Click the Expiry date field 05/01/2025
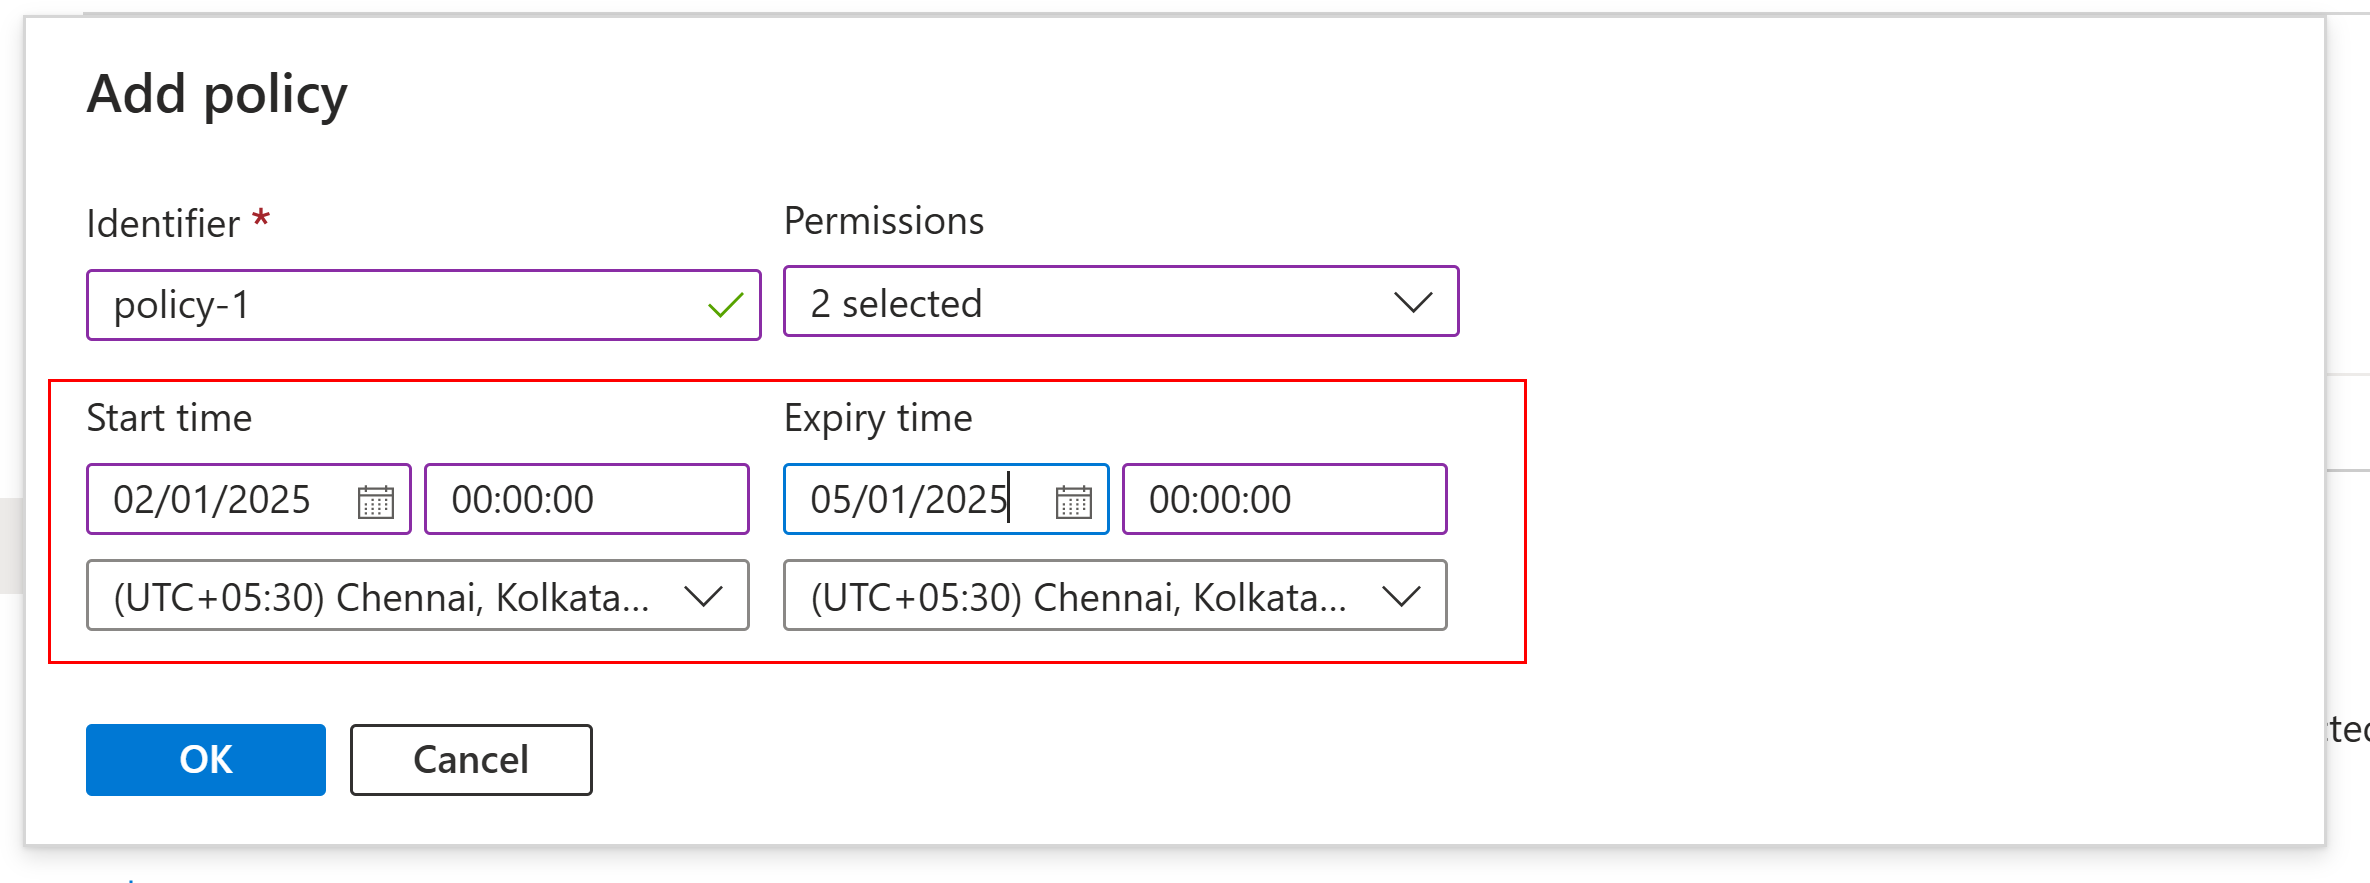Screen dimensions: 2370x883 (x=946, y=499)
